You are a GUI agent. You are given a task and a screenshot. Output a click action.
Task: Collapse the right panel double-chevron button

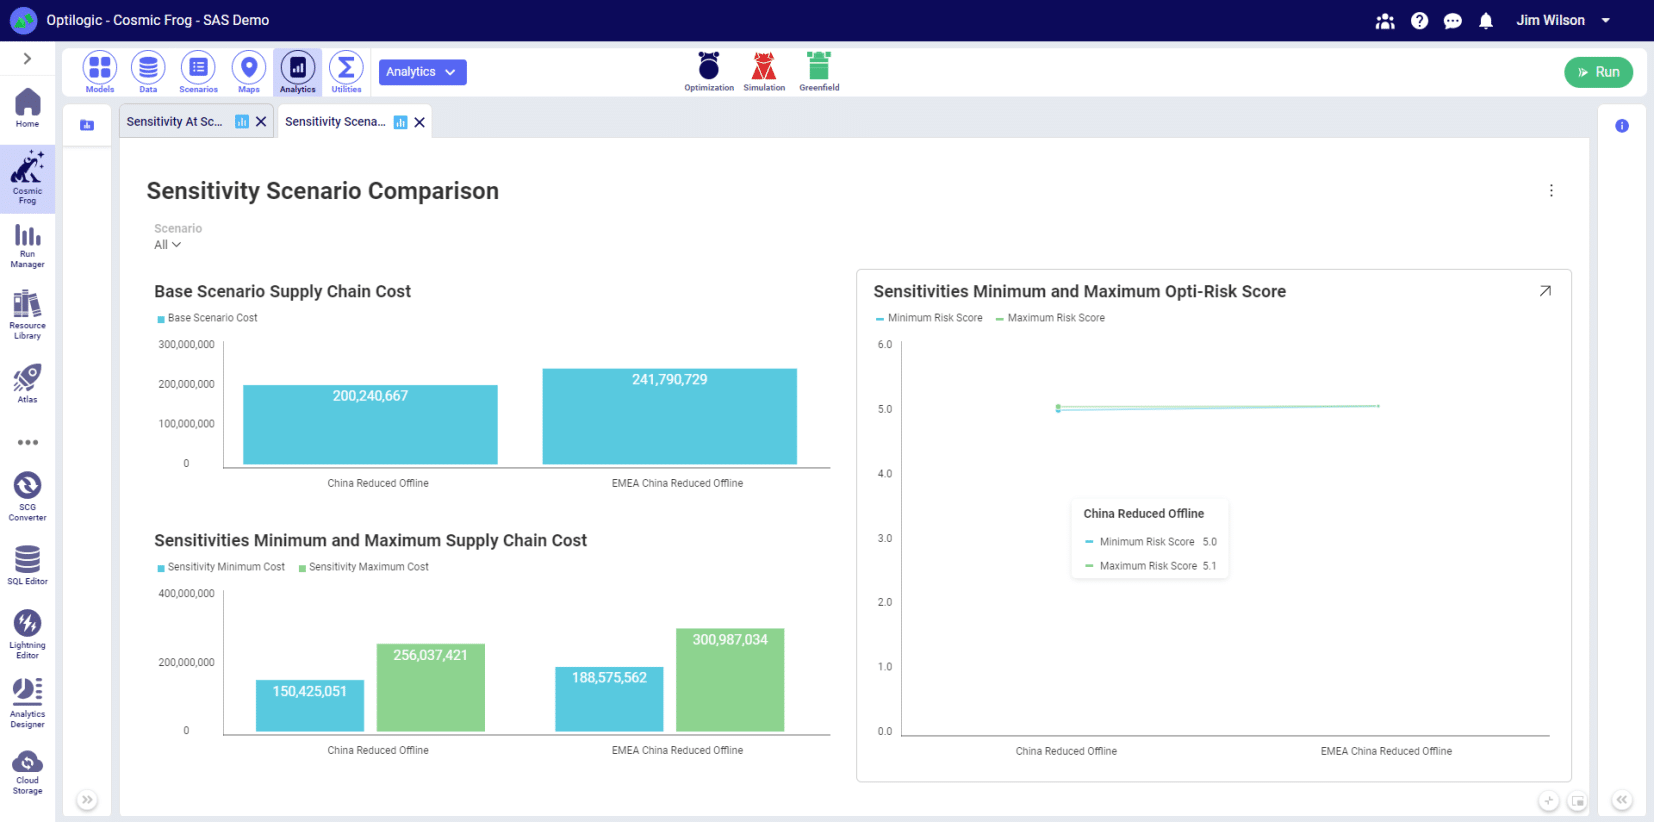tap(1622, 800)
